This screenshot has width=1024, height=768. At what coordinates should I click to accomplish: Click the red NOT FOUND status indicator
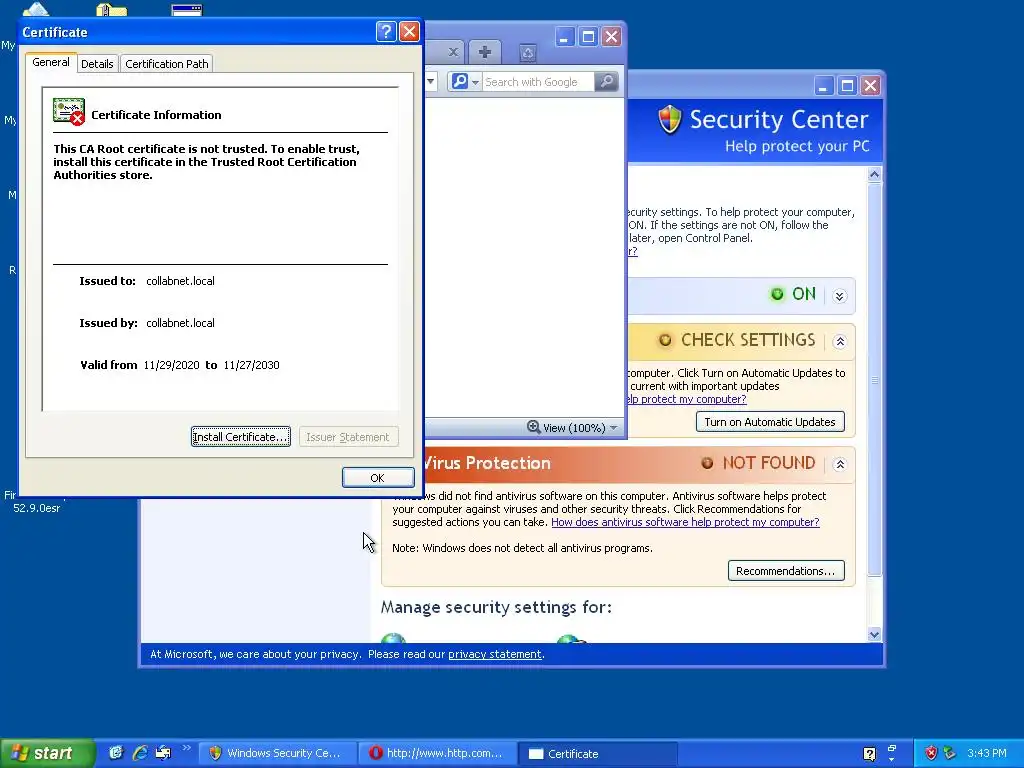point(707,463)
